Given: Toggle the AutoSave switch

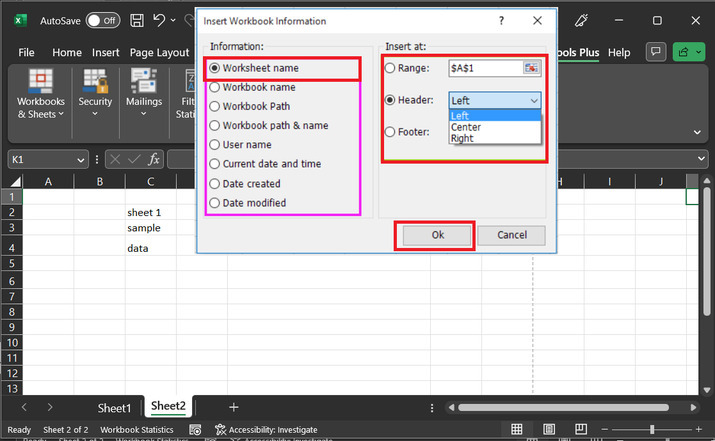Looking at the screenshot, I should click(x=103, y=21).
